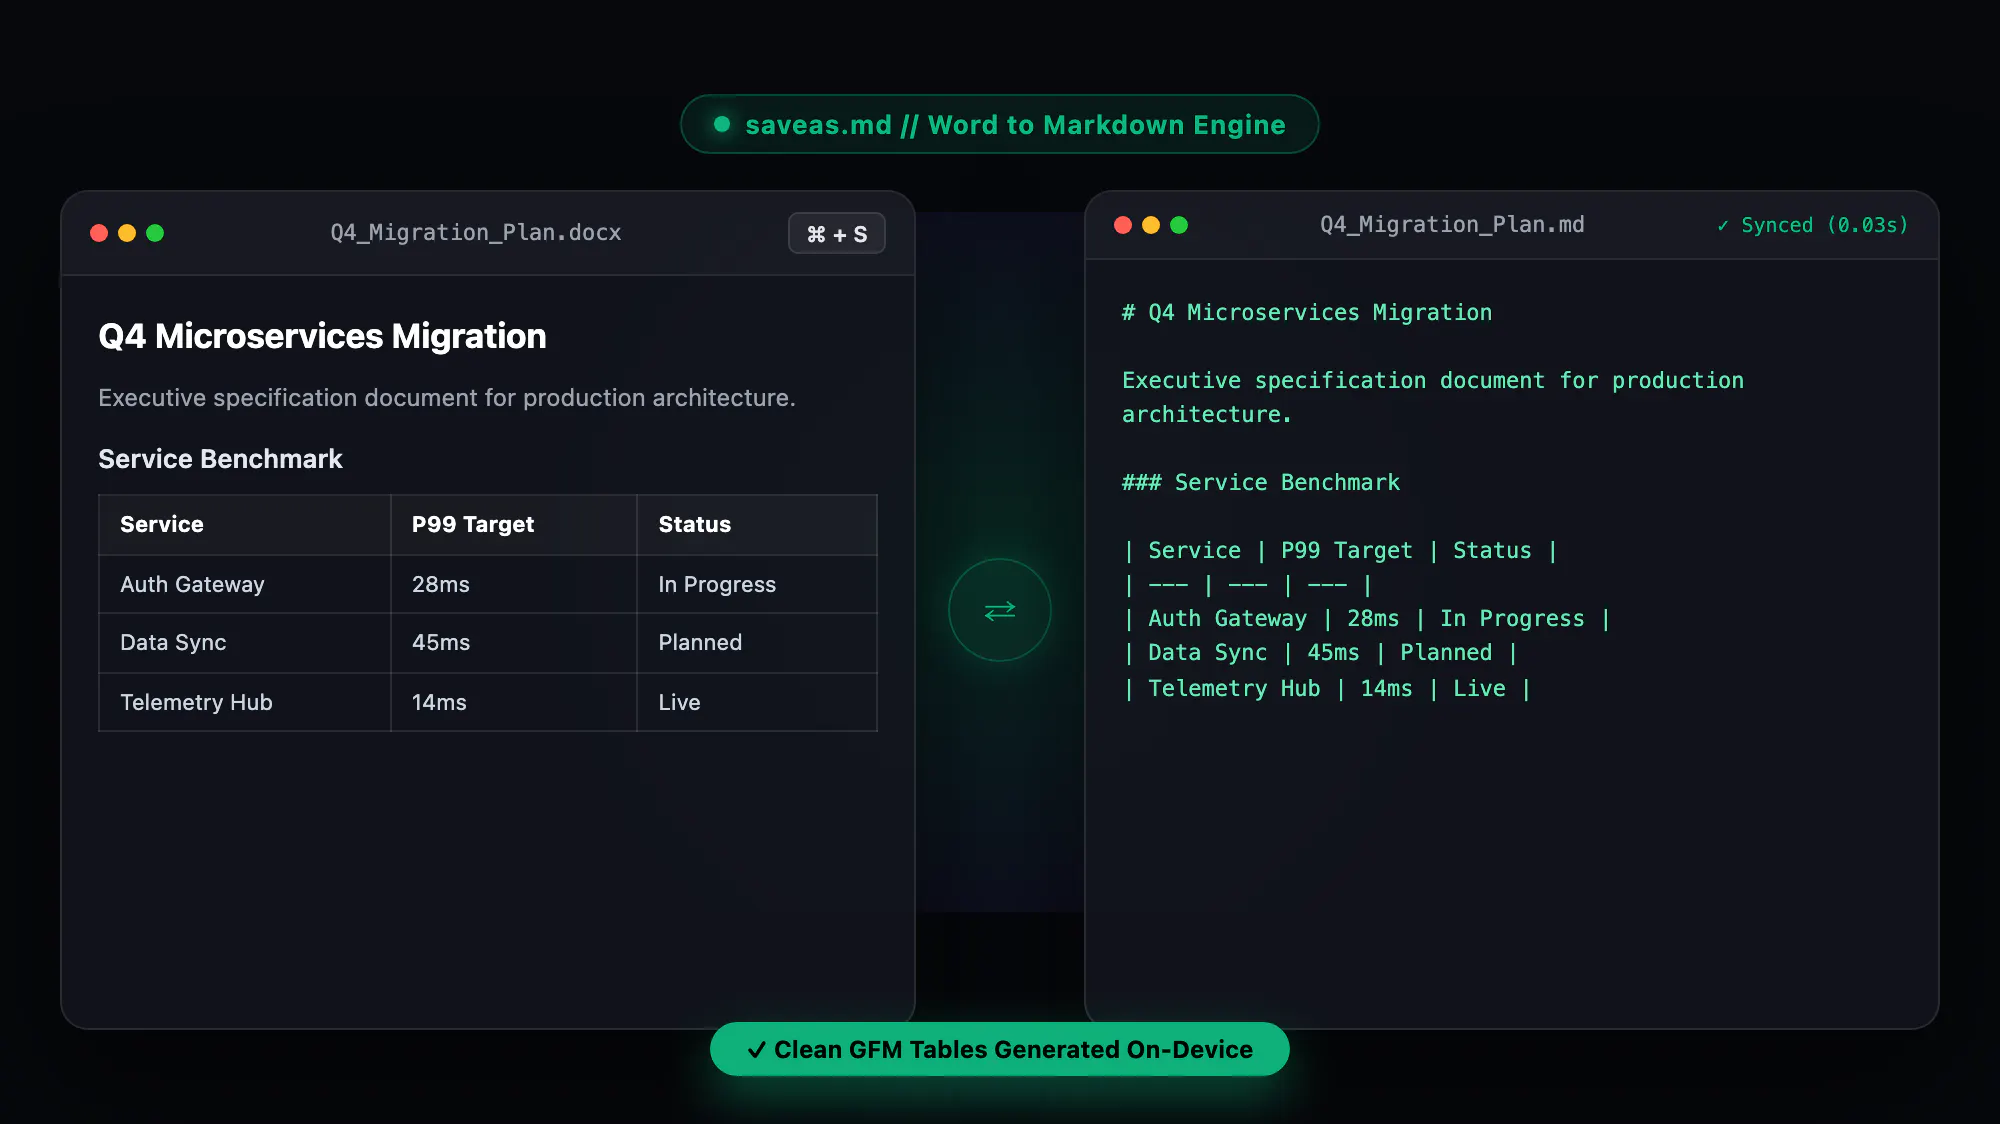Maximize the Q4_Migration_Plan.docx window
Screen dimensions: 2000x1124
(155, 233)
